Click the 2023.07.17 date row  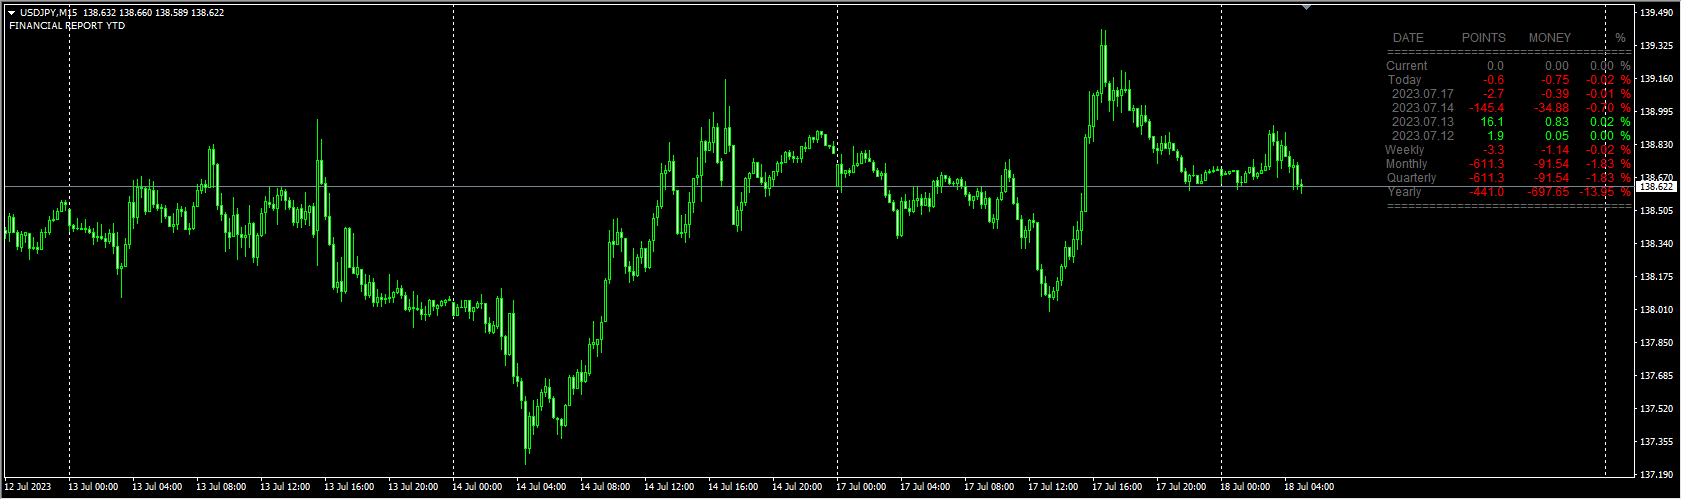click(1422, 94)
